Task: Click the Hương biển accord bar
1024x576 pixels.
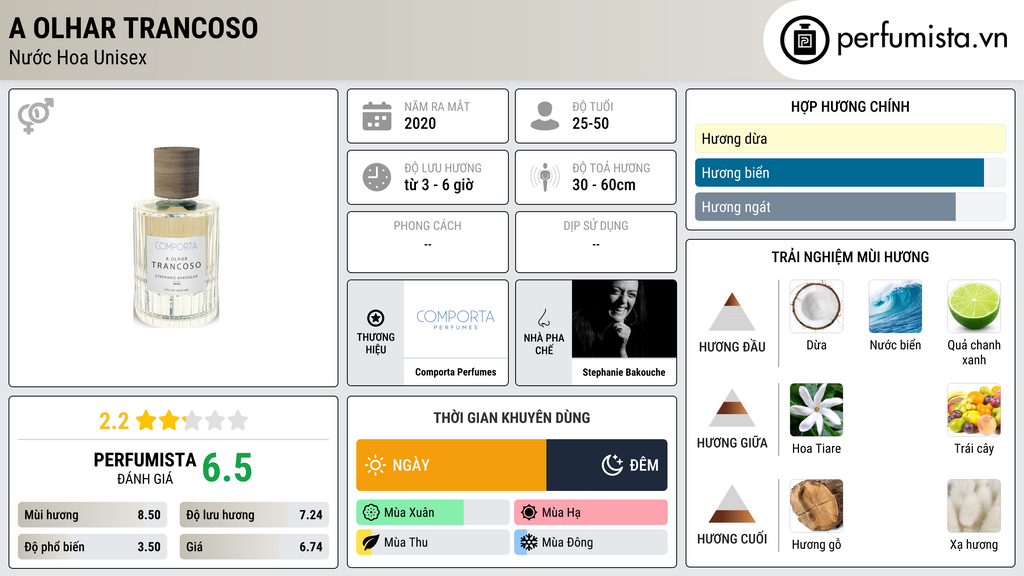Action: (850, 173)
